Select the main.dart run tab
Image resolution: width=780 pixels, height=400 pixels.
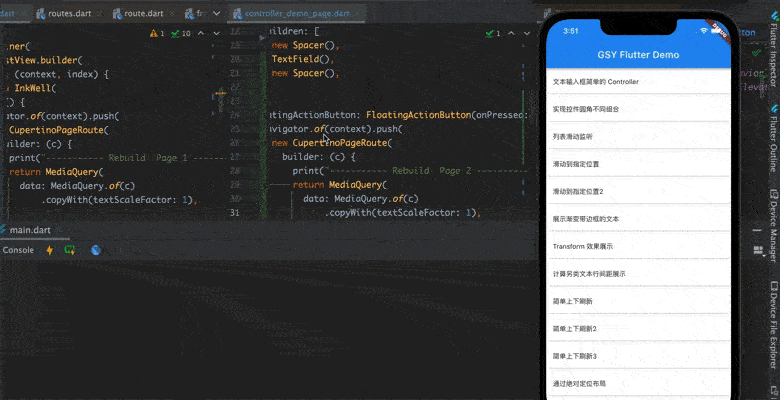(30, 231)
